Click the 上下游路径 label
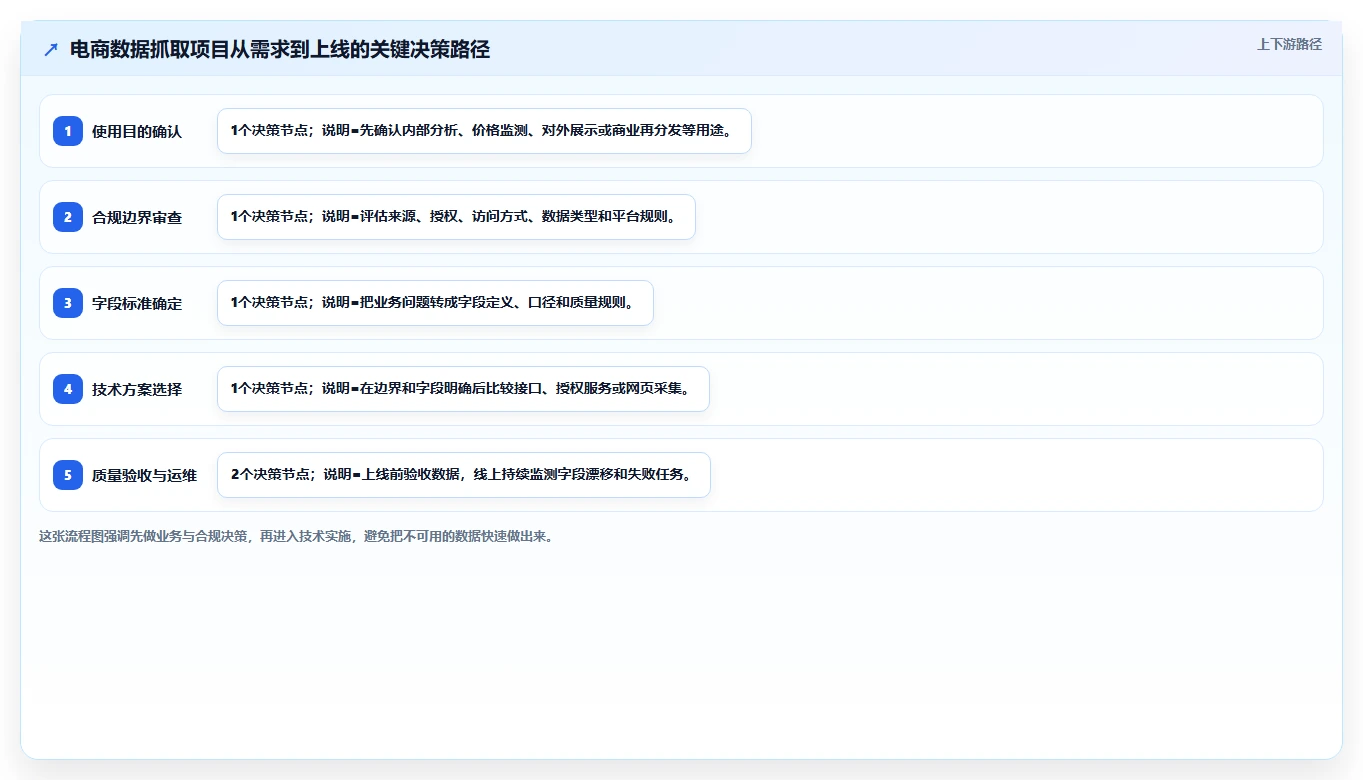Image resolution: width=1363 pixels, height=780 pixels. click(1289, 44)
